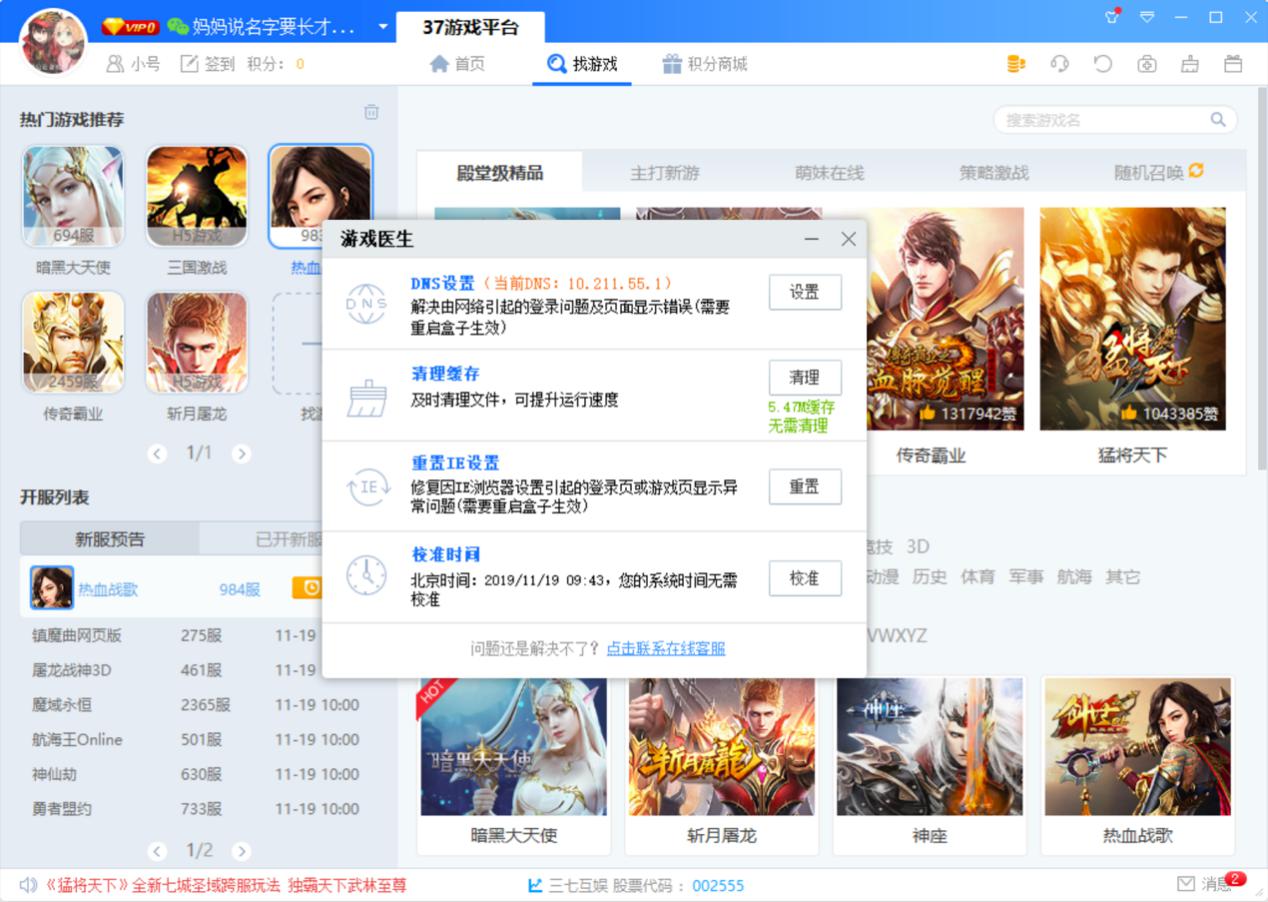This screenshot has width=1268, height=902.
Task: Open the gift box icon at the toolbar's right end
Action: click(x=1233, y=62)
